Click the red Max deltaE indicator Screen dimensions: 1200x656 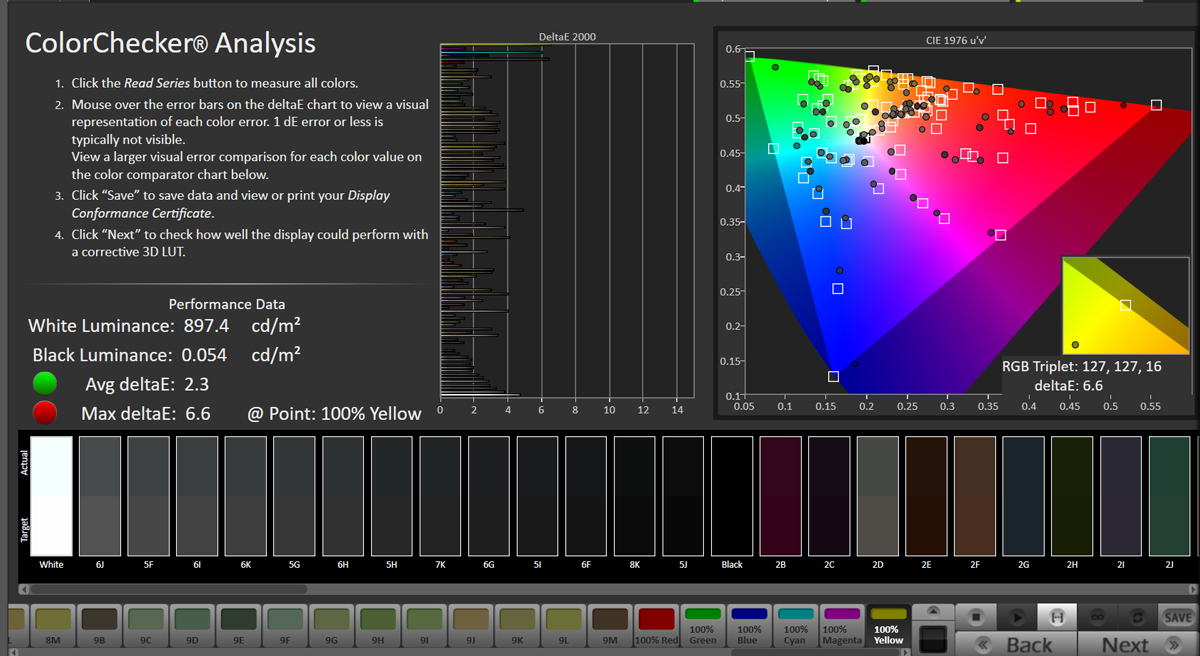(x=45, y=412)
